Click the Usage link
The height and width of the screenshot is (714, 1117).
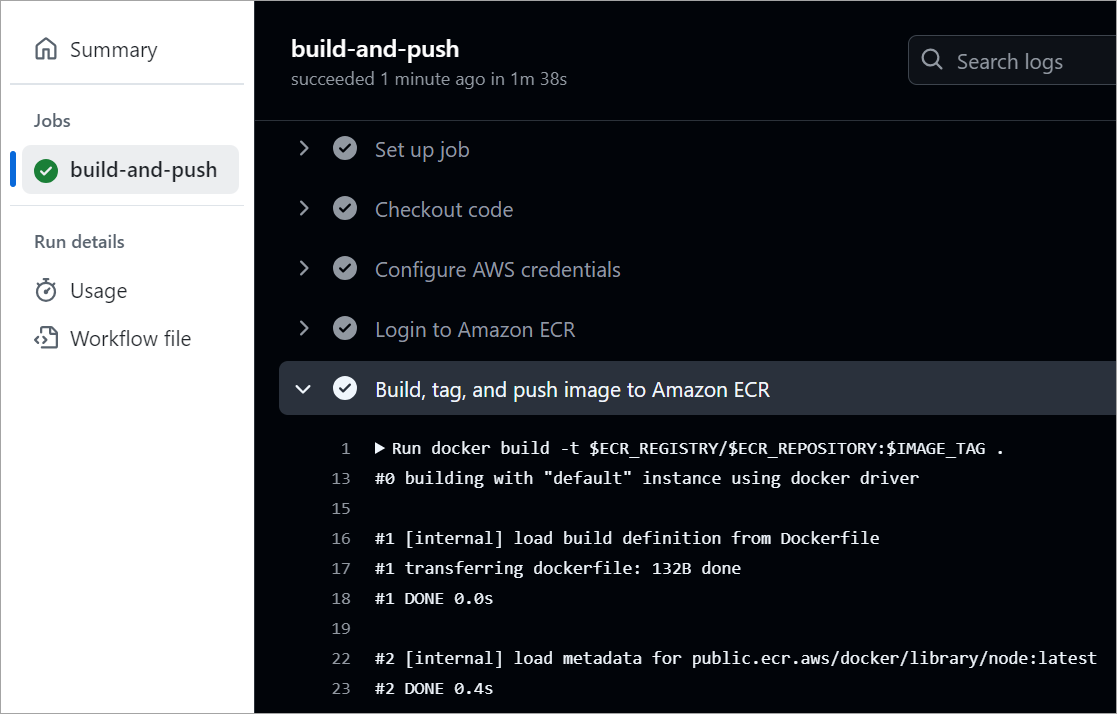97,291
